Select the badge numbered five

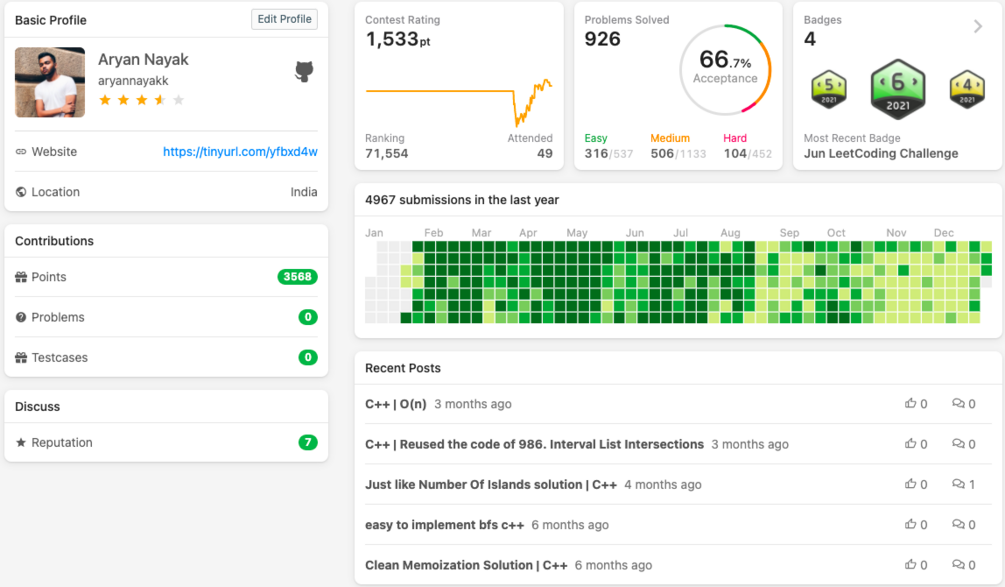[829, 89]
